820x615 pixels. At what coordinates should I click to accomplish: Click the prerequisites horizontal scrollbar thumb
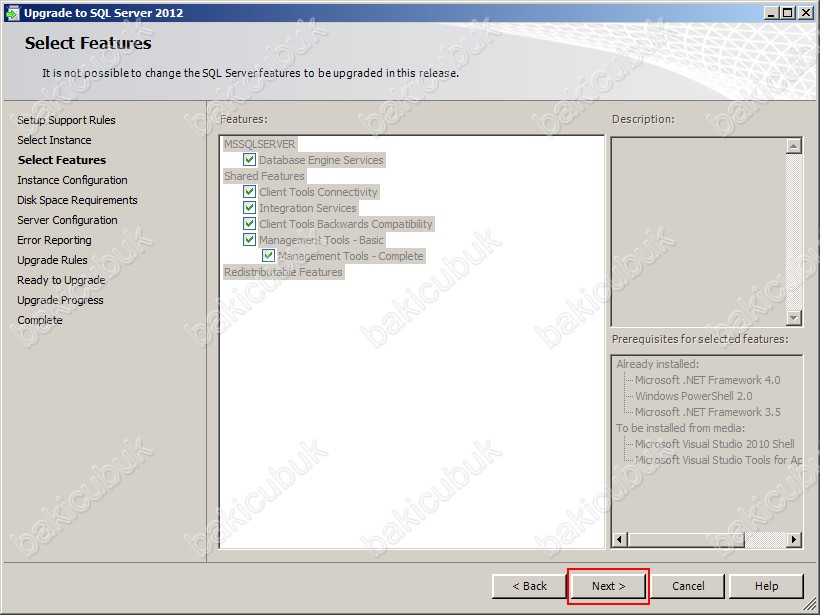point(686,539)
